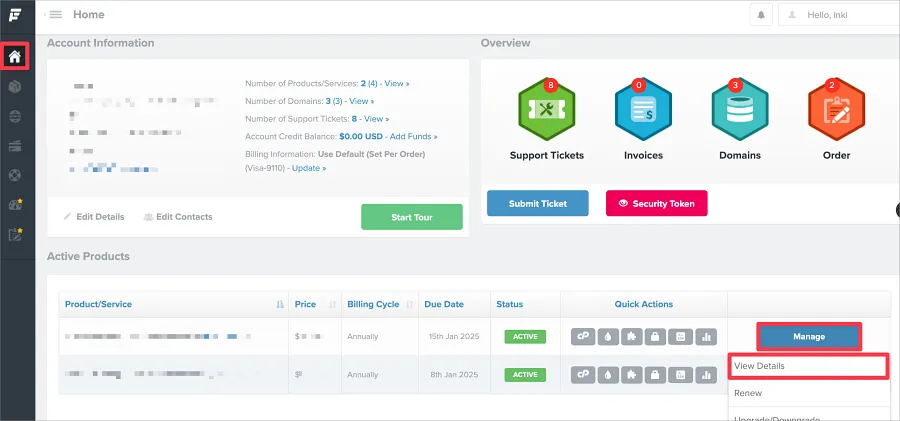900x421 pixels.
Task: Click the Domains hexagon icon
Action: pos(740,112)
